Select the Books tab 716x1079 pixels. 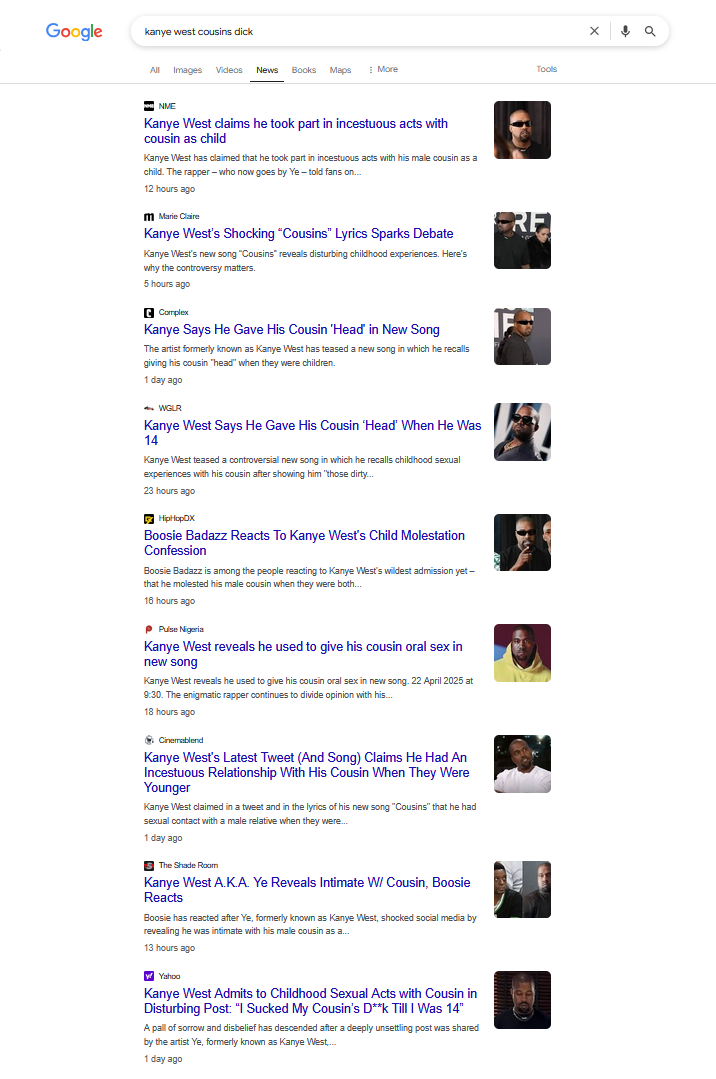click(304, 70)
